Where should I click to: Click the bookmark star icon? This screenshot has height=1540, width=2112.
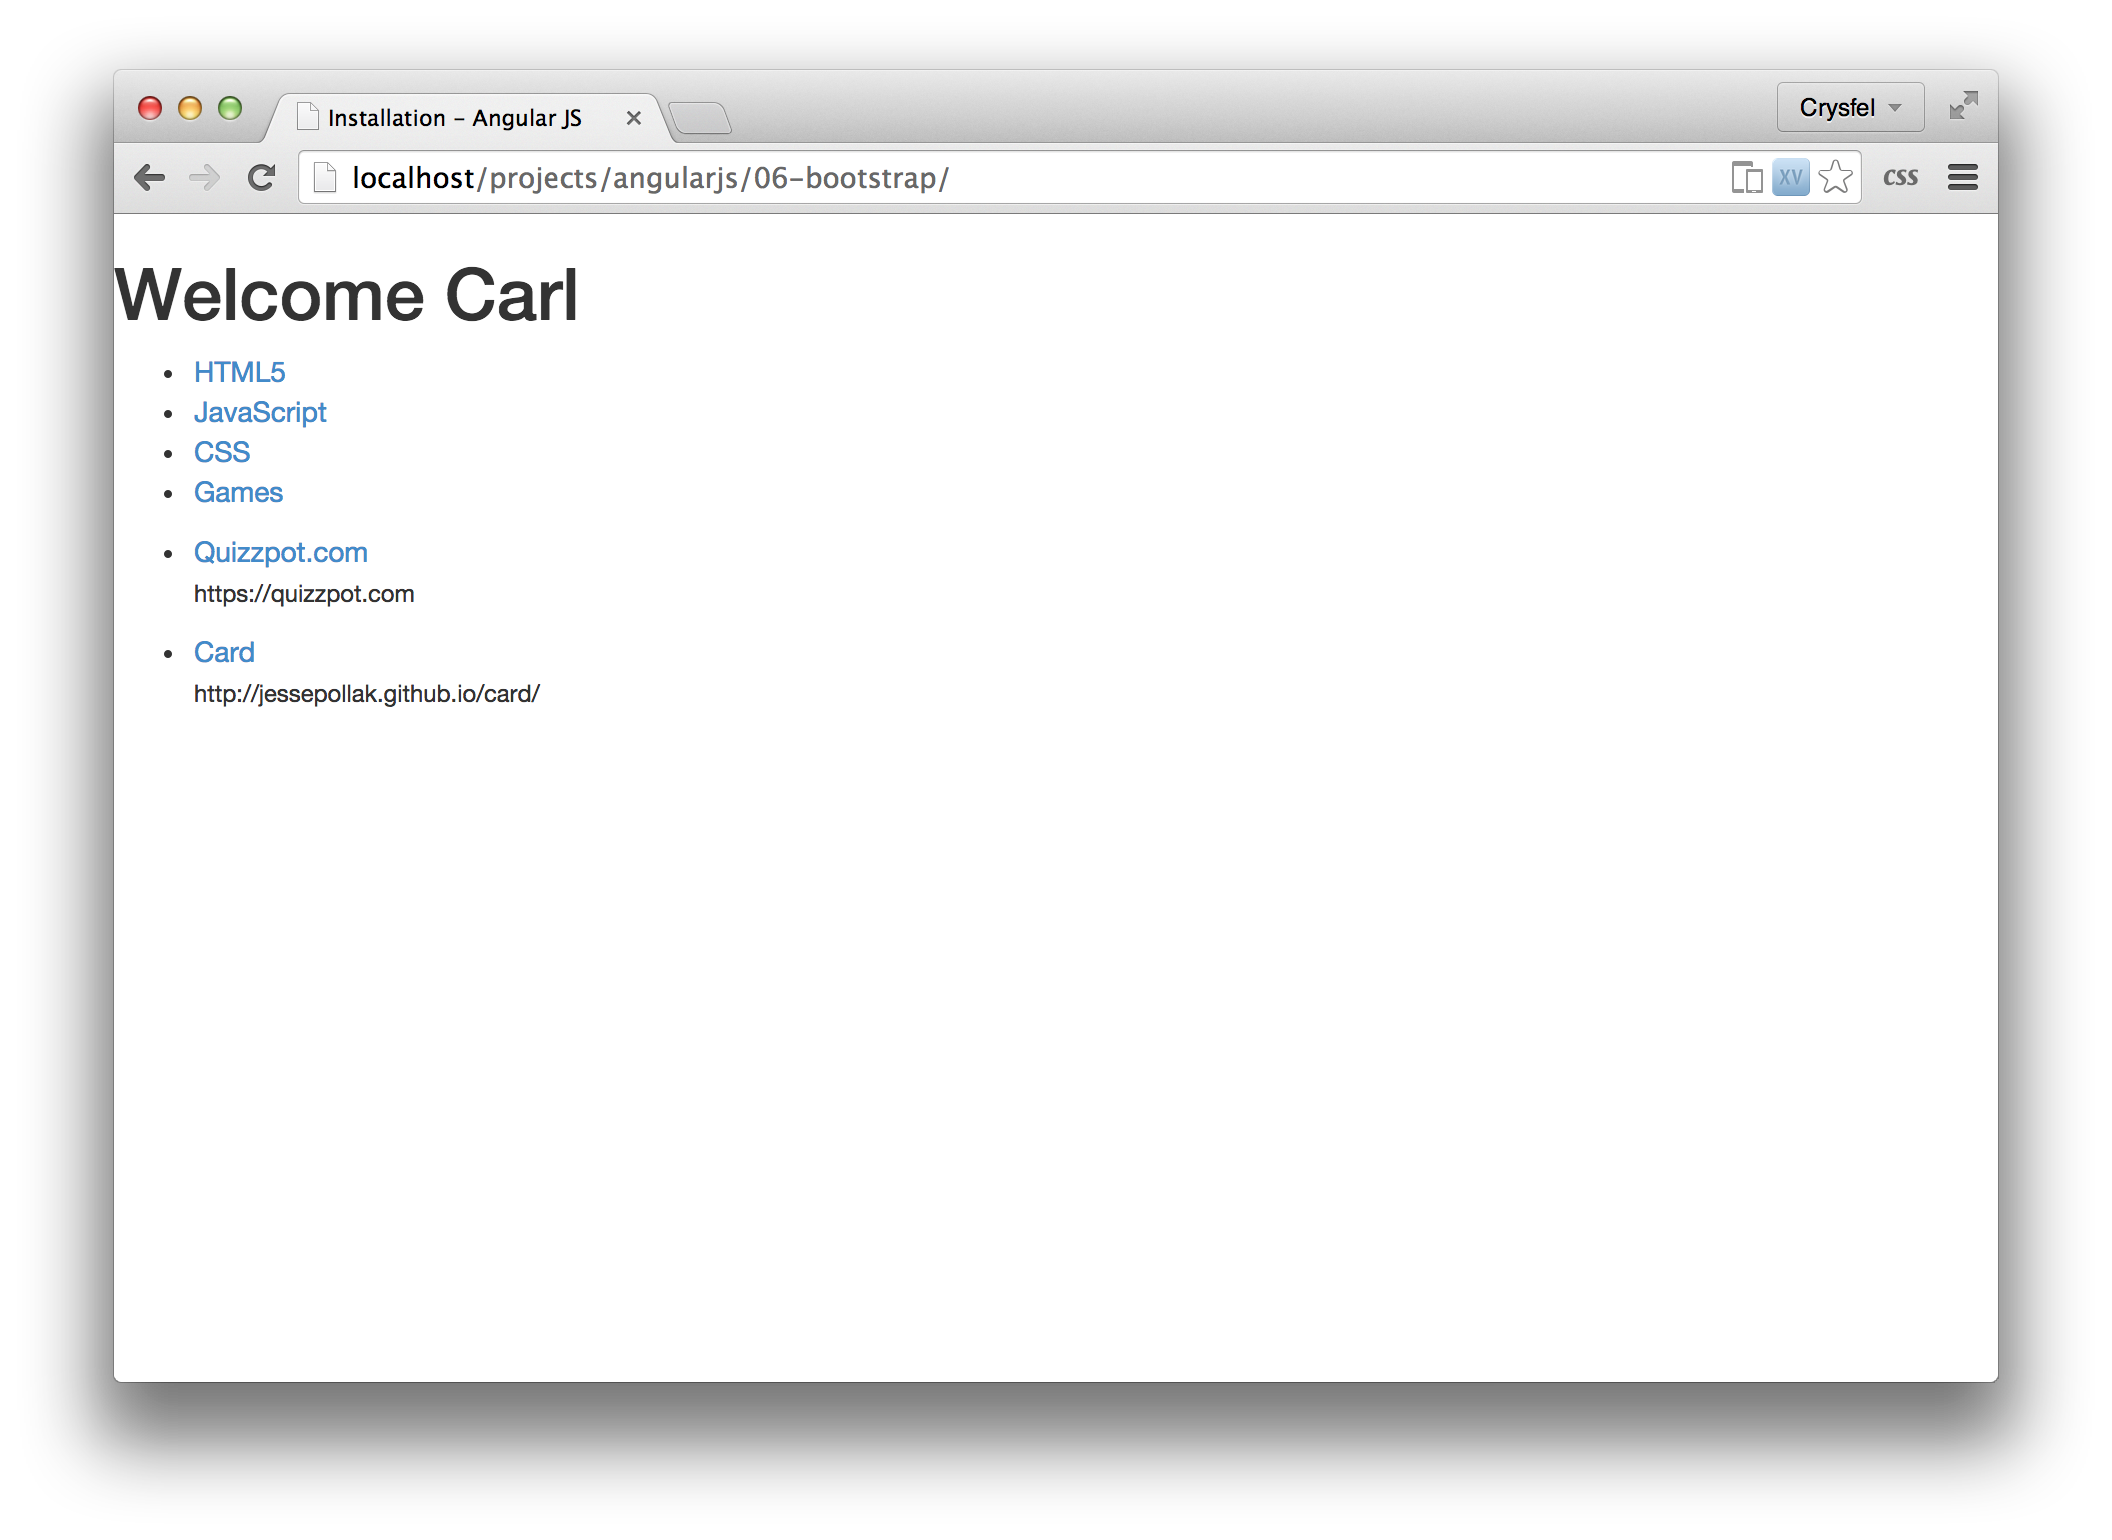tap(1840, 177)
